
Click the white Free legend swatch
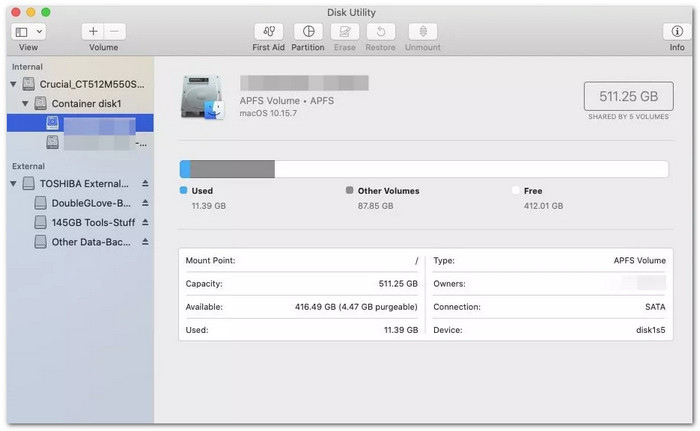[x=516, y=190]
